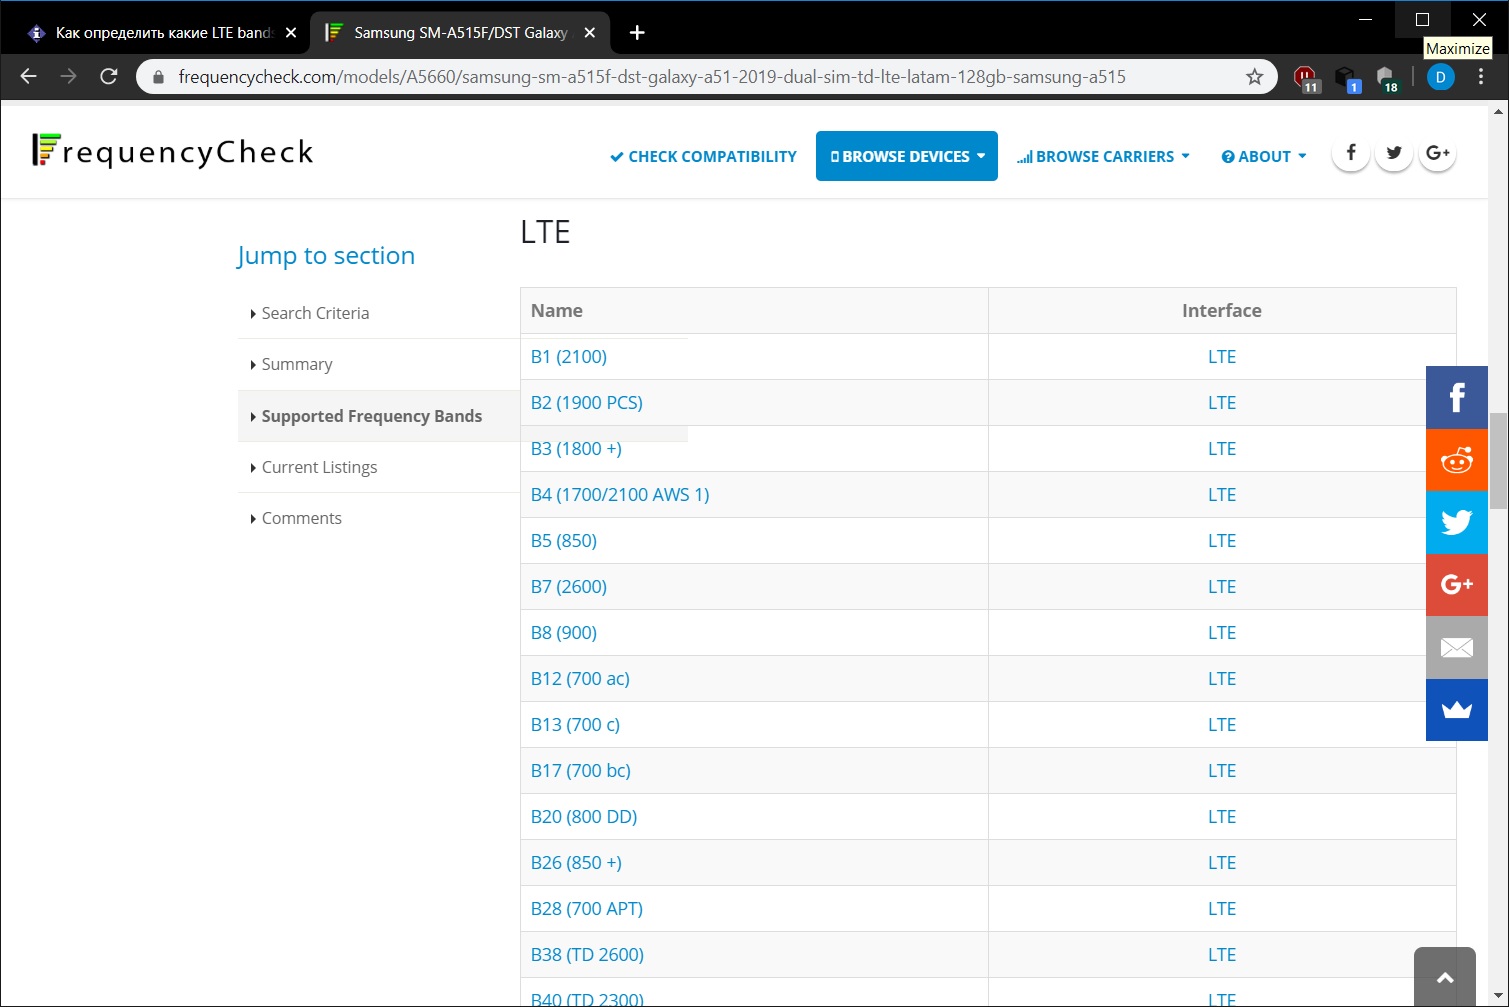This screenshot has height=1007, width=1509.
Task: Share on Reddit via side bar
Action: [1457, 460]
